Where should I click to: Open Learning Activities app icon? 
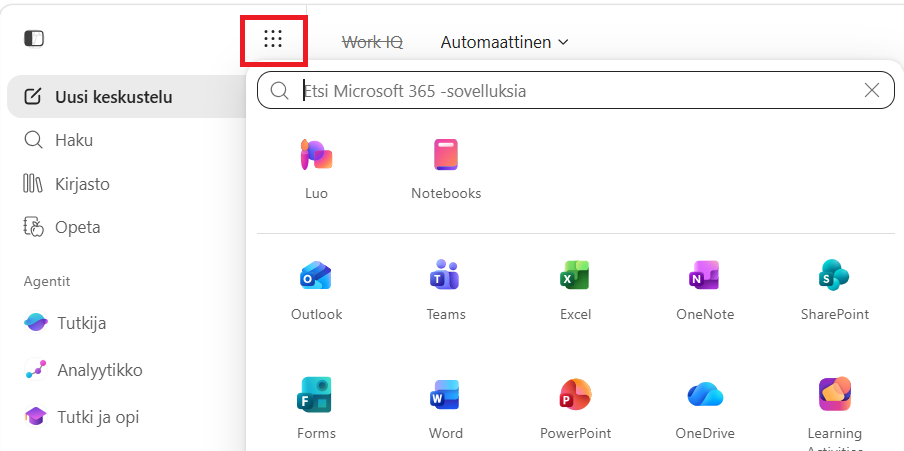click(834, 394)
